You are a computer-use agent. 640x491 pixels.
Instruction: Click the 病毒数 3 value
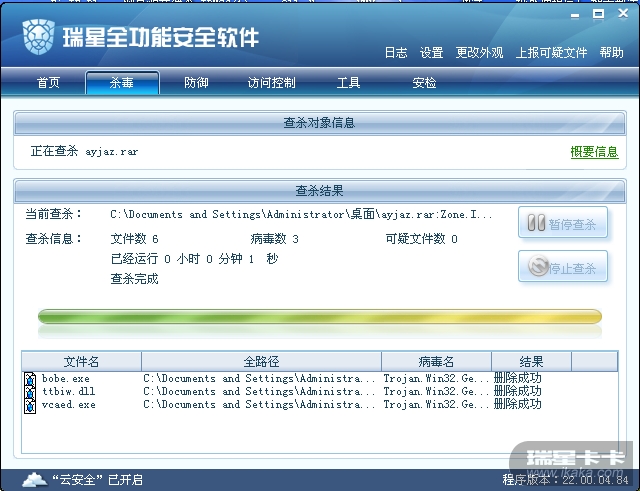[274, 239]
